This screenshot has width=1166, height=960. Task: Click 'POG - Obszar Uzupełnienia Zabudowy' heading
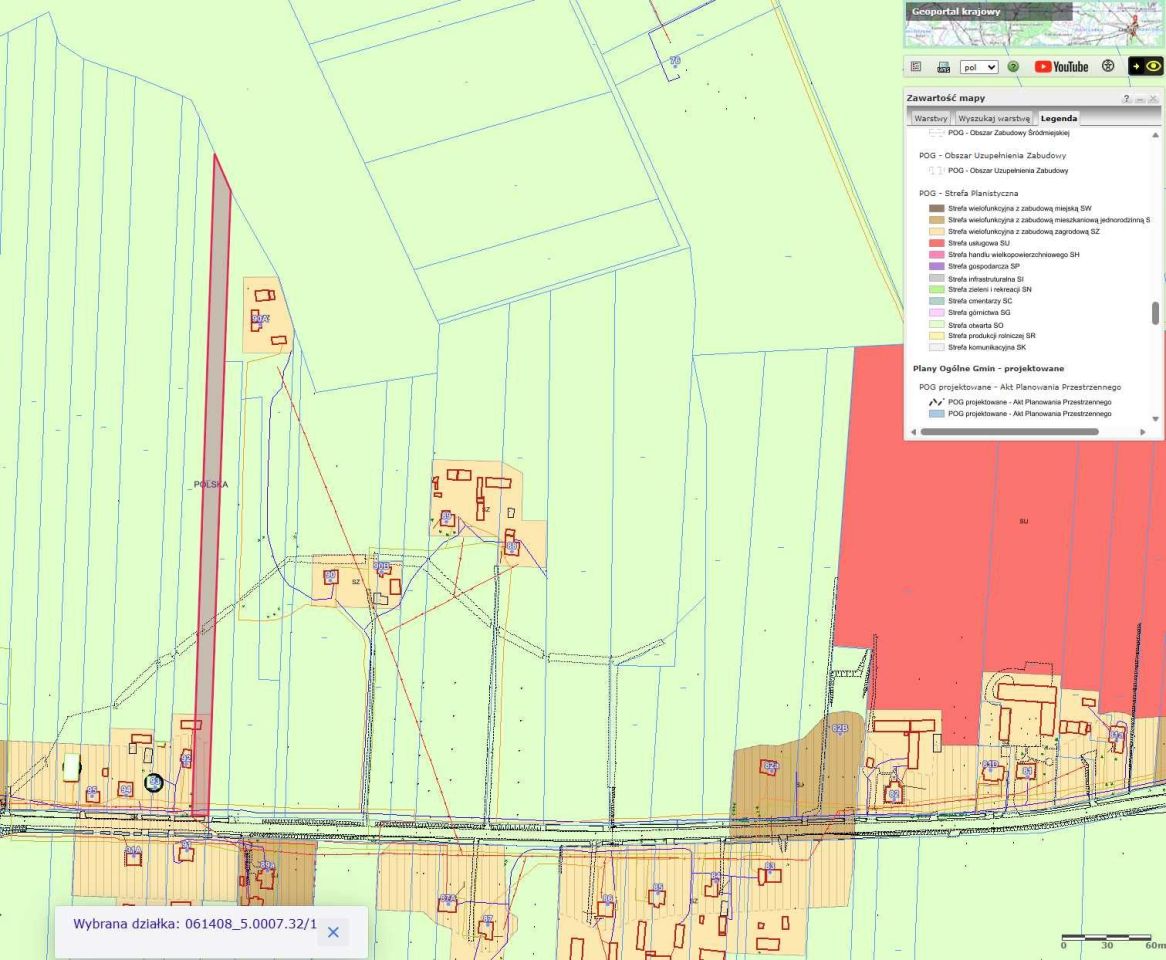pos(992,155)
